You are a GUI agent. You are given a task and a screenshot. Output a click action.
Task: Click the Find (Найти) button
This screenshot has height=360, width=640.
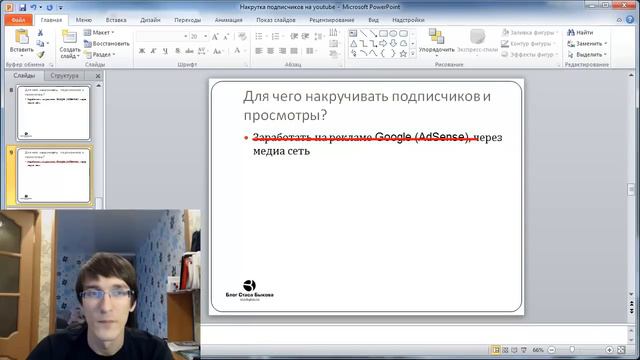580,32
